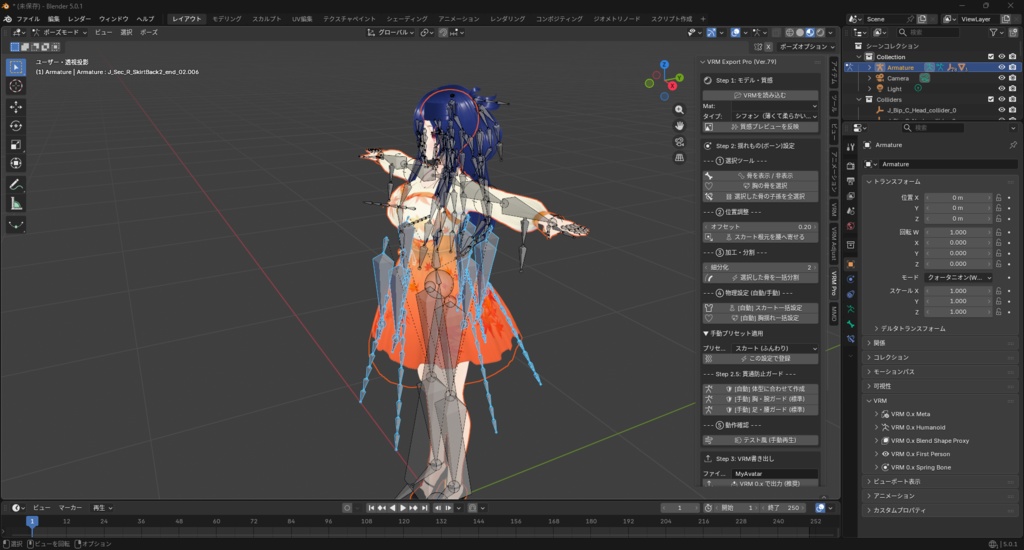Screen dimensions: 1024x550
Task: Open the World properties tab icon
Action: 850,226
